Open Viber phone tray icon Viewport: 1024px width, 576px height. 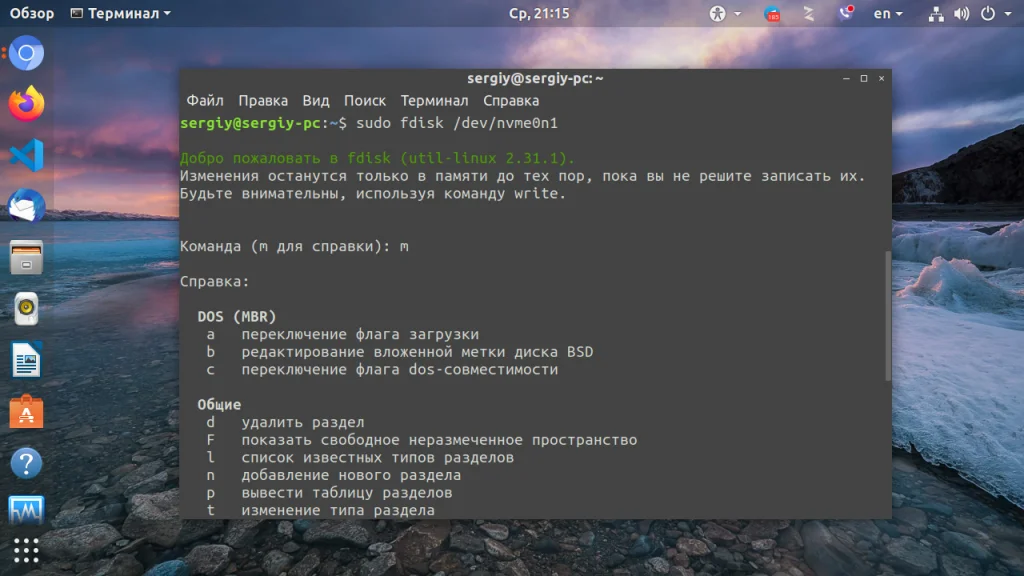(x=846, y=12)
